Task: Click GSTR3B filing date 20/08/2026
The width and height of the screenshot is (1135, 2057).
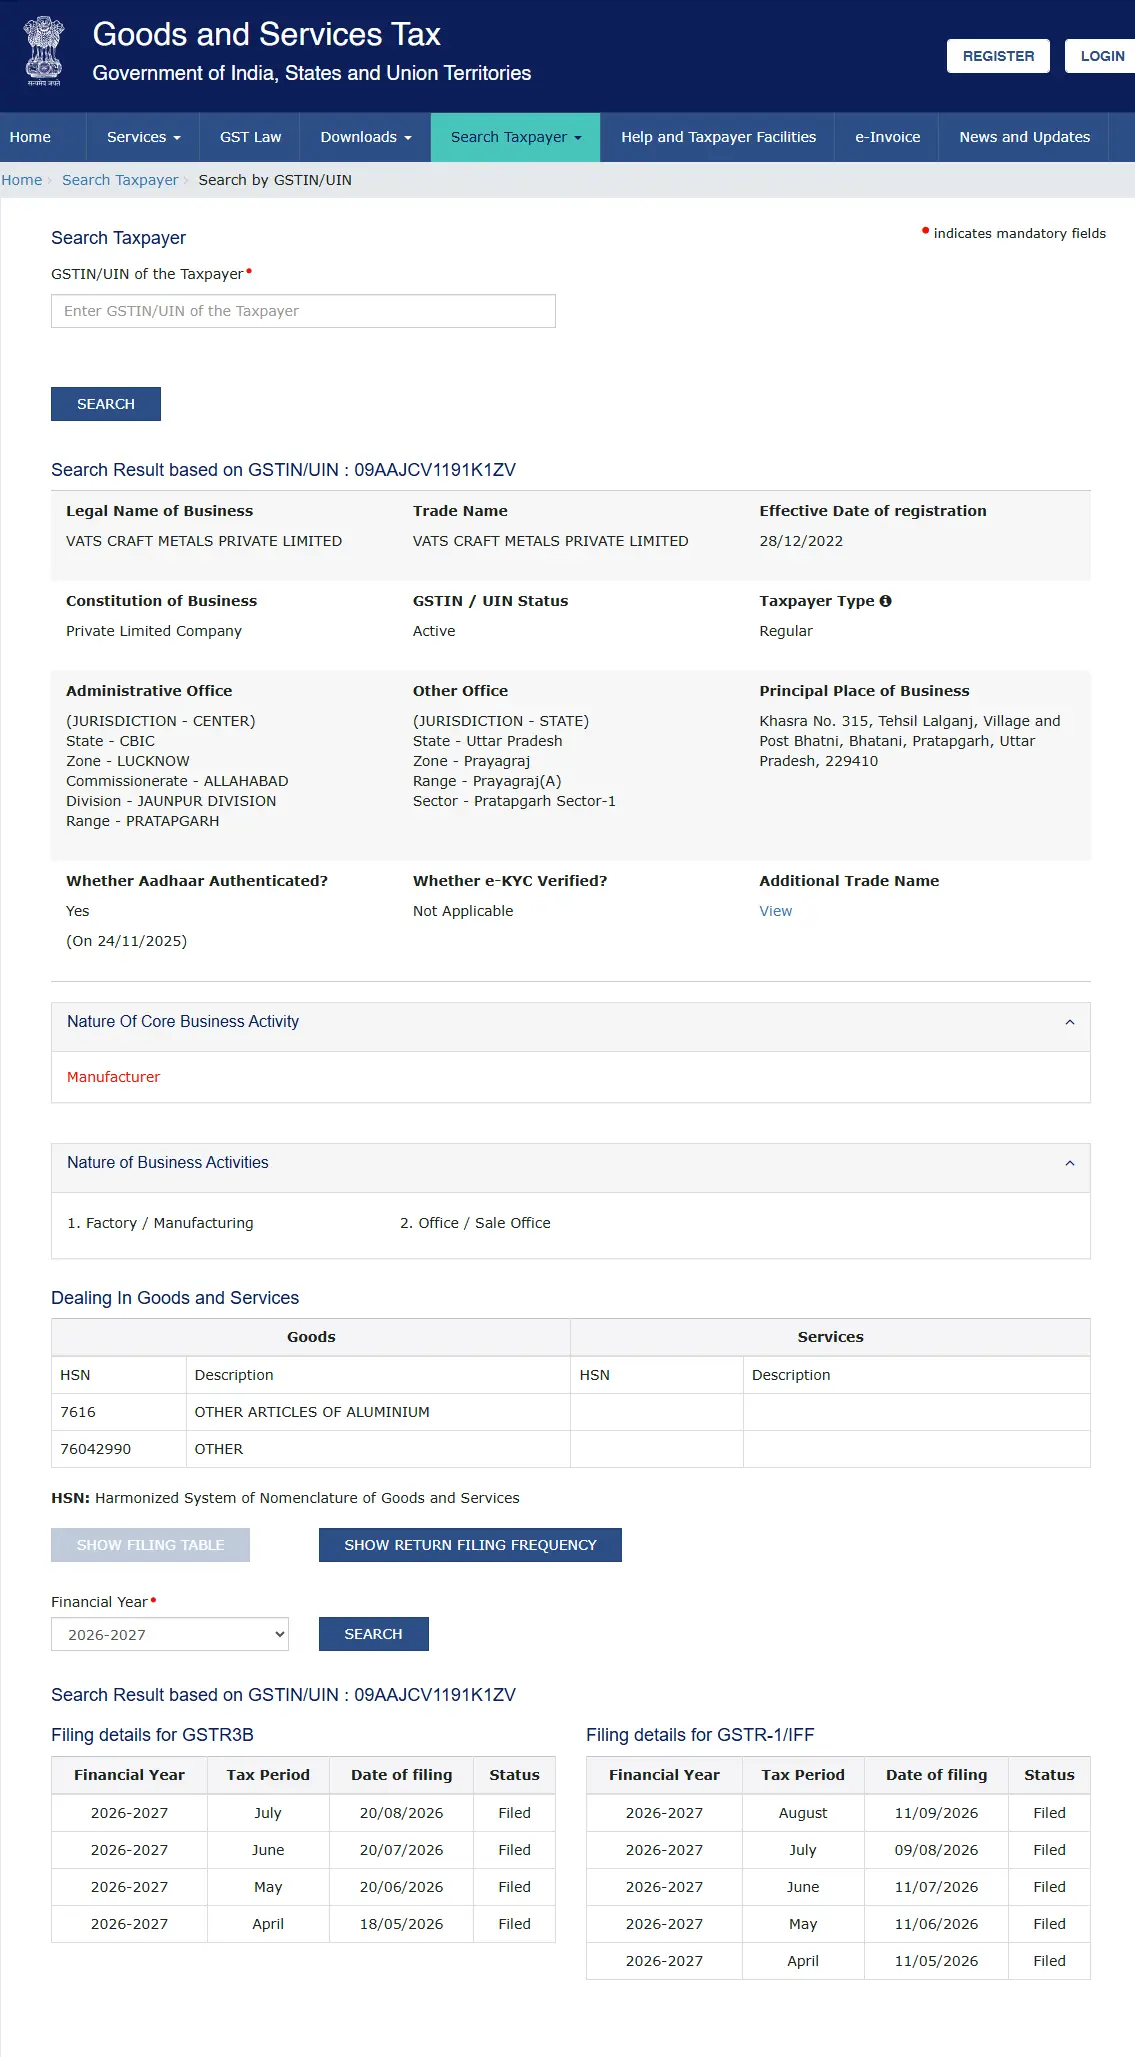Action: (401, 1813)
